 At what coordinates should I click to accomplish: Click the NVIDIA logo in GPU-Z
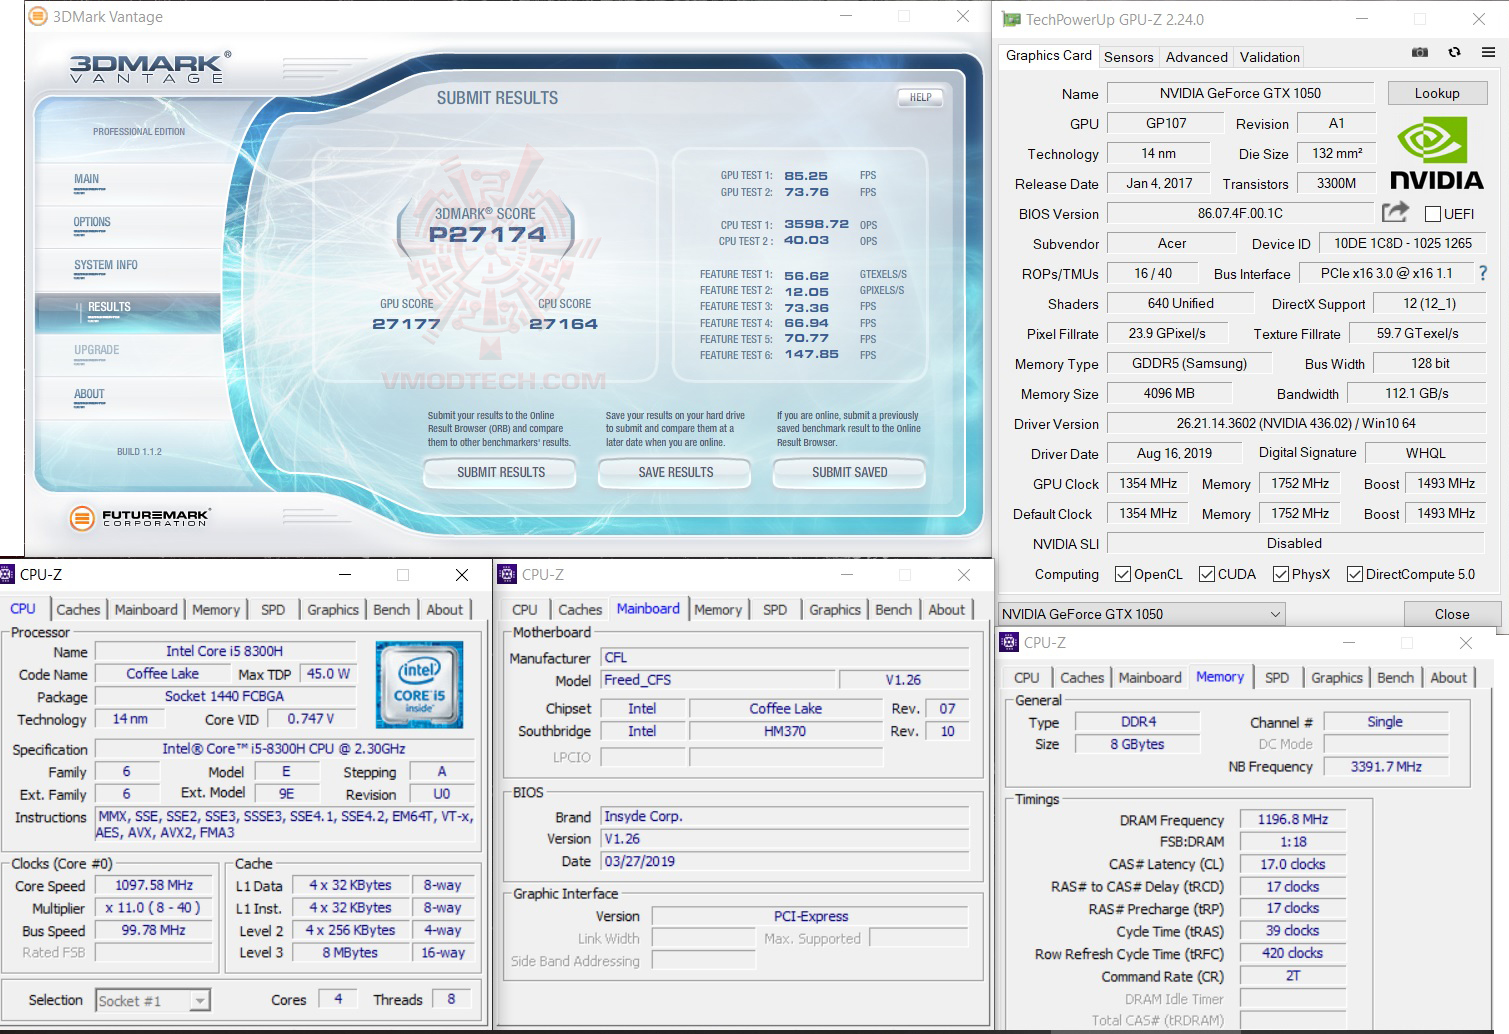[1437, 153]
